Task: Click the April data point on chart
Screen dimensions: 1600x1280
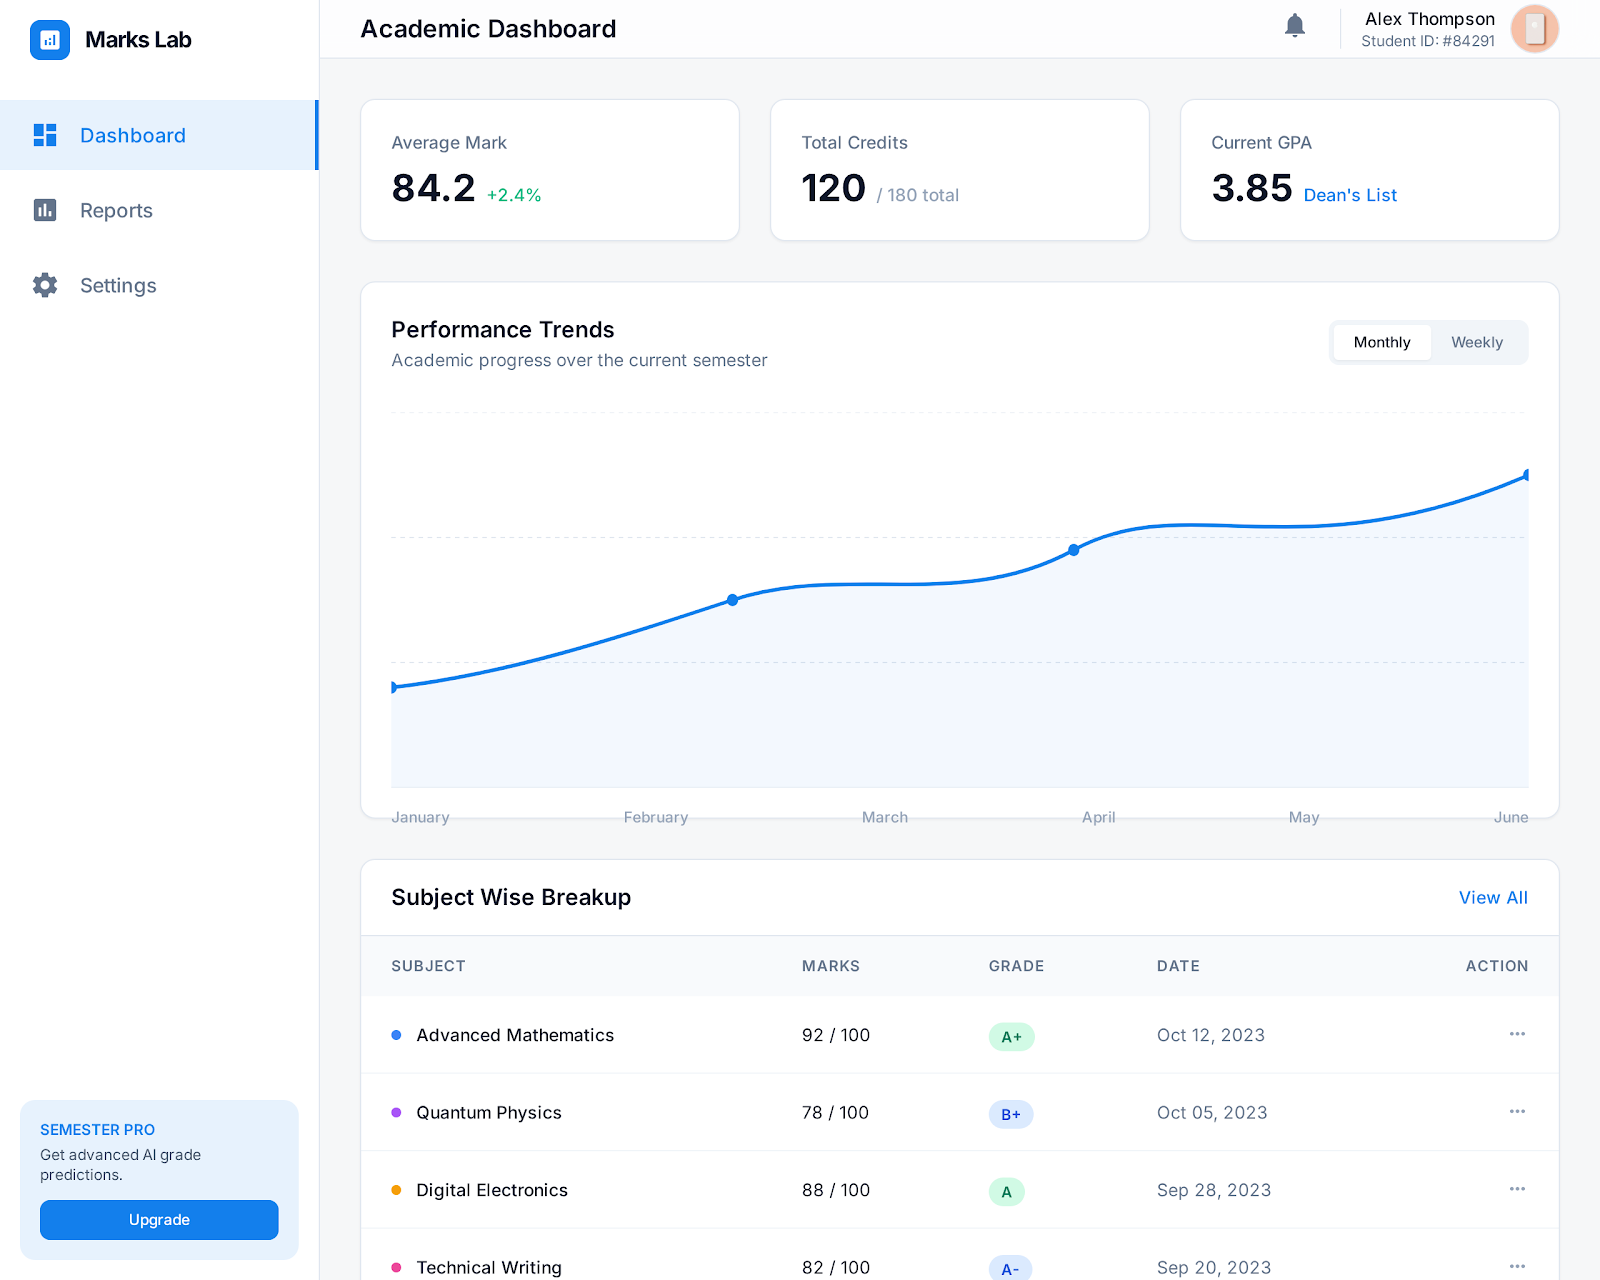Action: click(1073, 550)
